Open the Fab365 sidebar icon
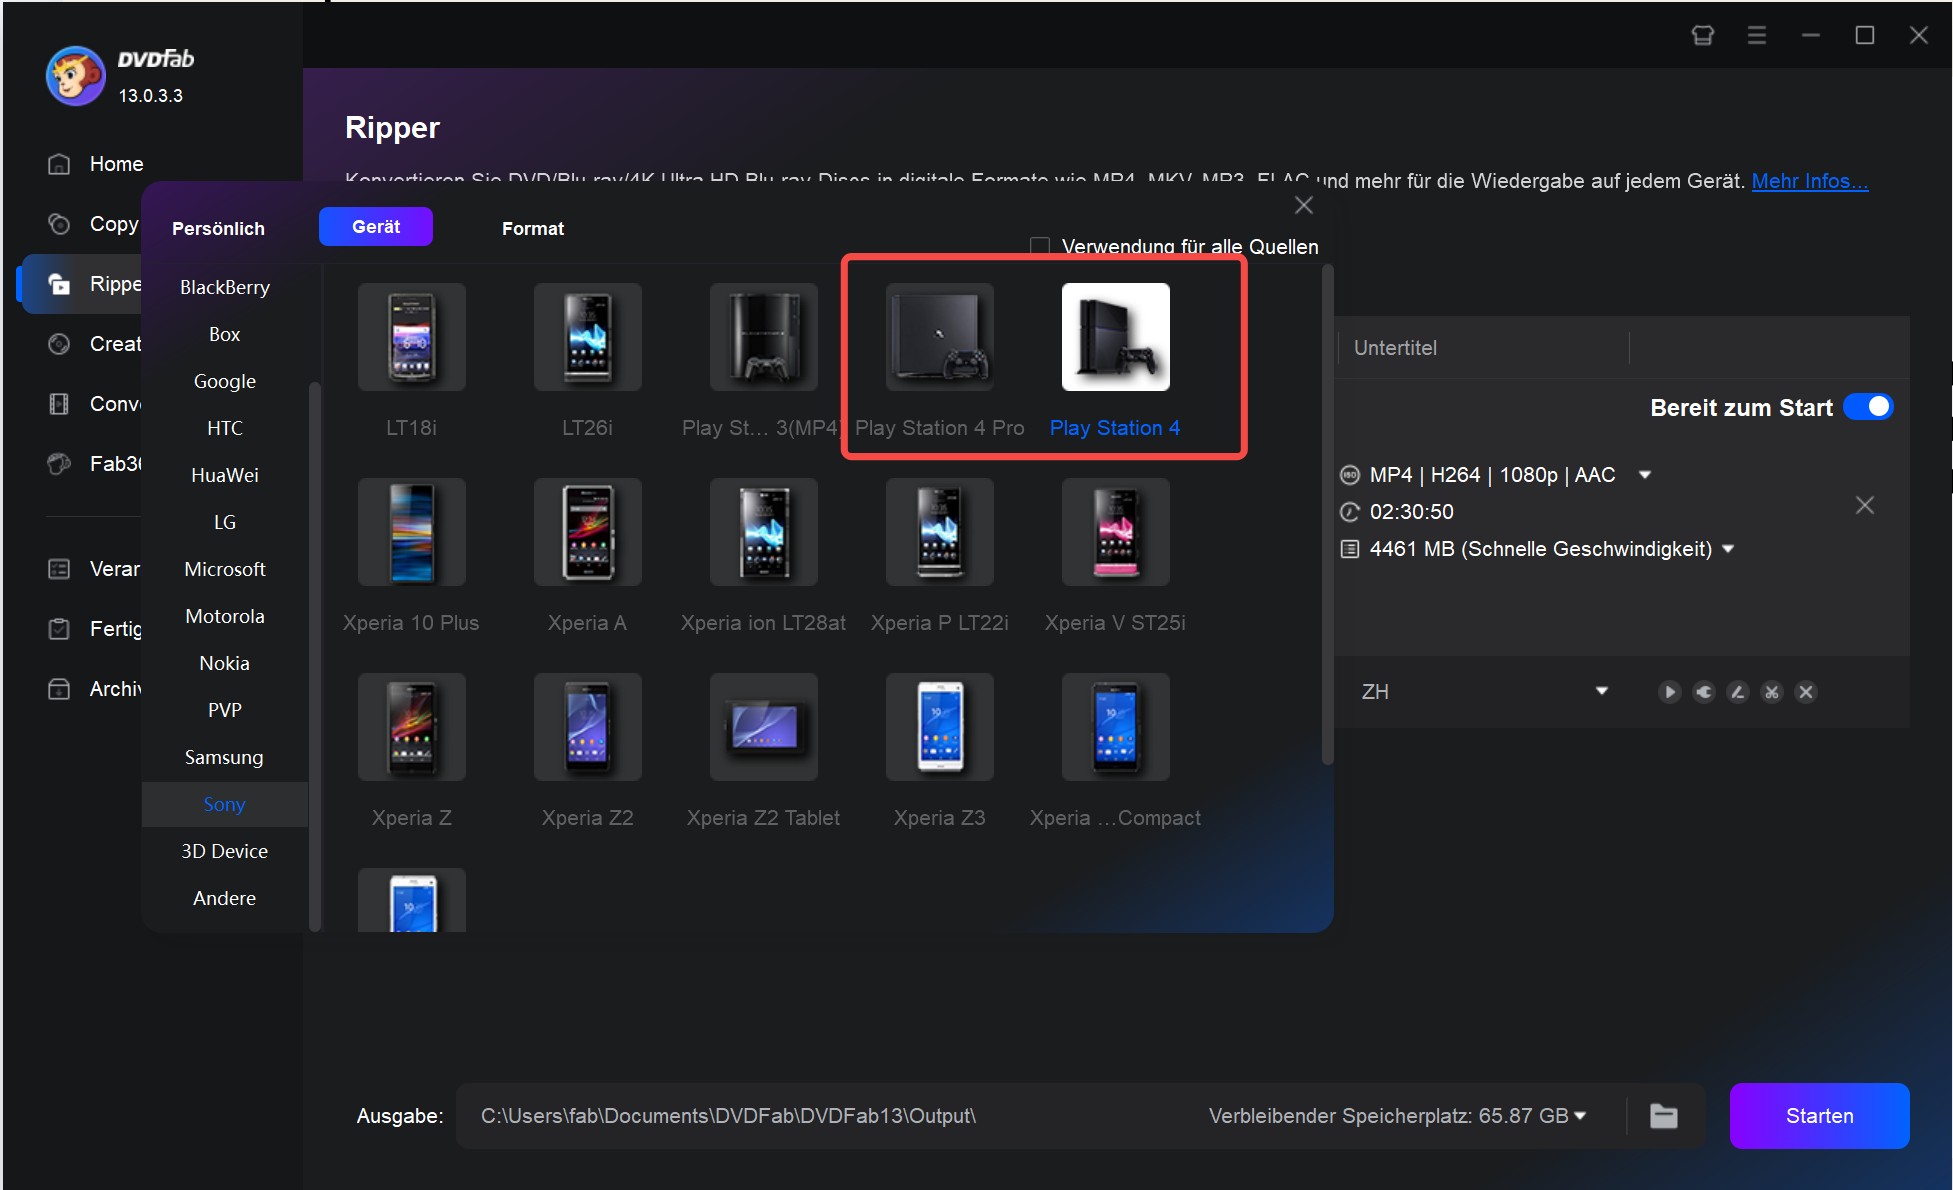Viewport: 1953px width, 1190px height. [x=59, y=464]
